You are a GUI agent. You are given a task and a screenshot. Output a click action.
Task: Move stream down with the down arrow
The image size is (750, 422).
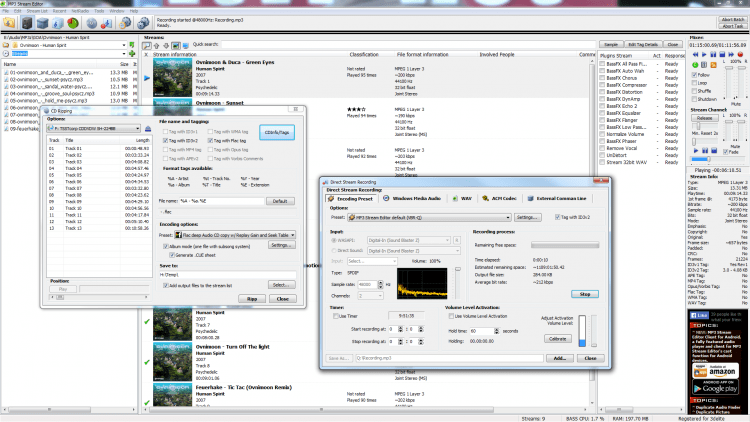coord(166,46)
